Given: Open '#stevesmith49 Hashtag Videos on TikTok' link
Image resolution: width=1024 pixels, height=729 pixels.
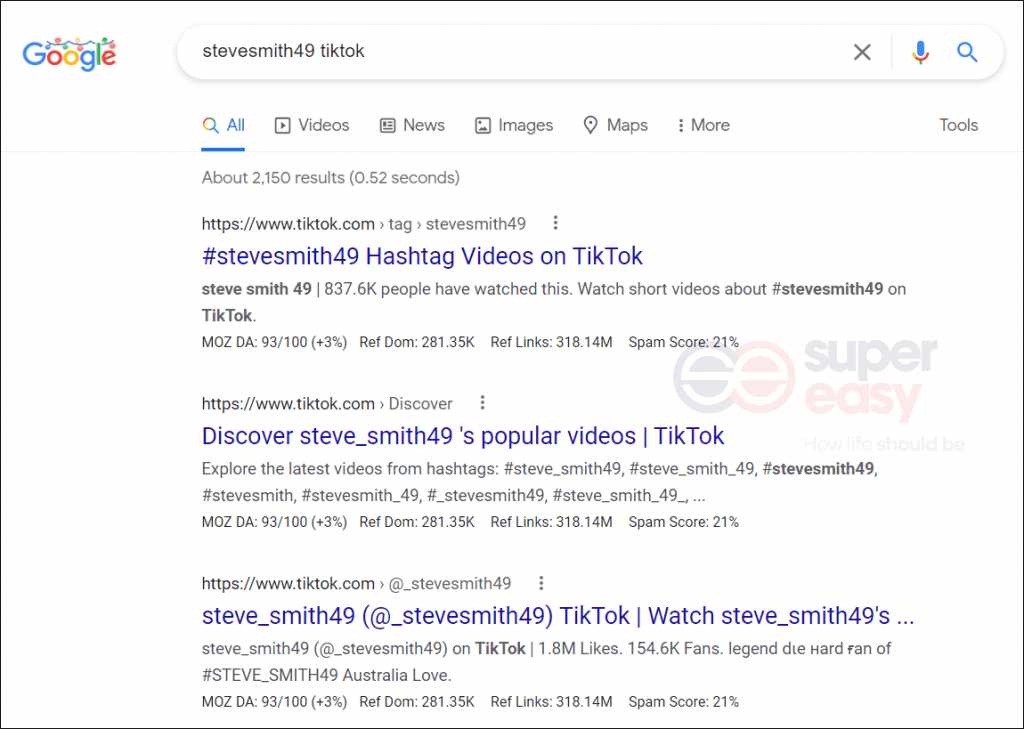Looking at the screenshot, I should pos(422,256).
